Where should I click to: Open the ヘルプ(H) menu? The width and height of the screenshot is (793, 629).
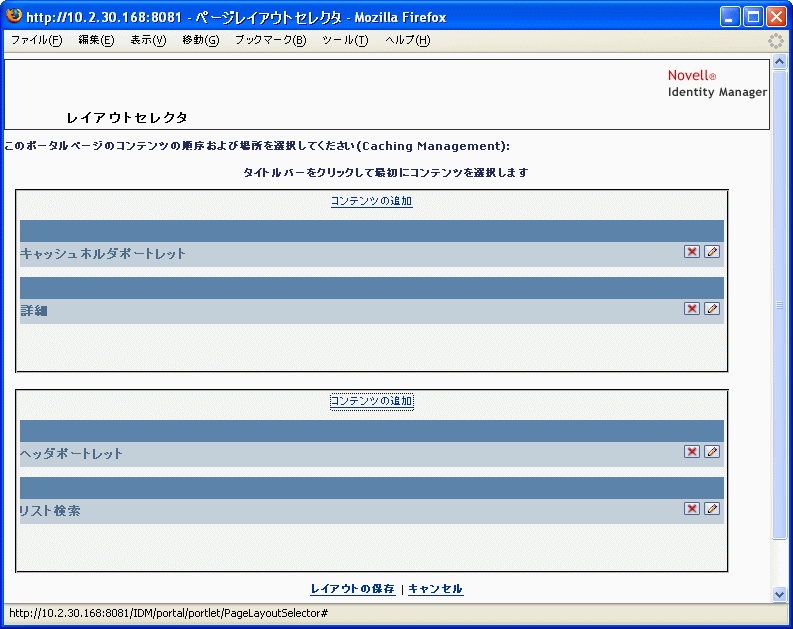tap(408, 40)
